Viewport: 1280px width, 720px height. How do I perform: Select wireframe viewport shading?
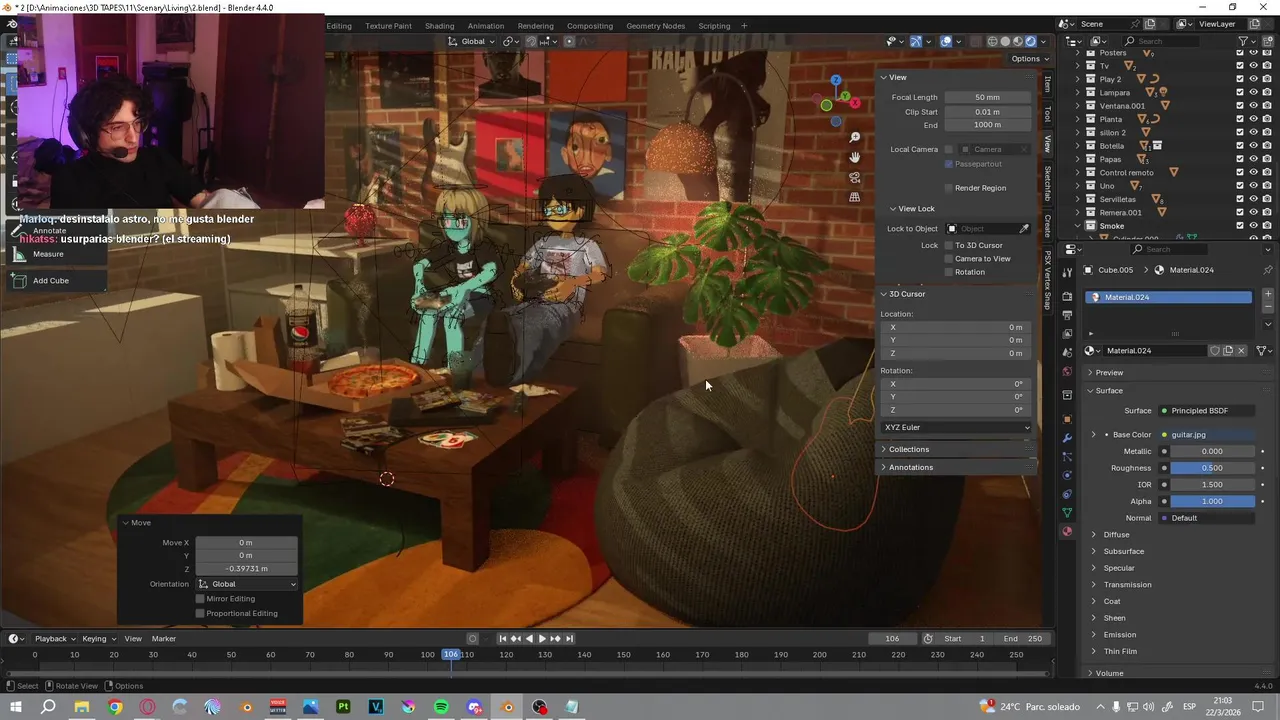(x=992, y=41)
